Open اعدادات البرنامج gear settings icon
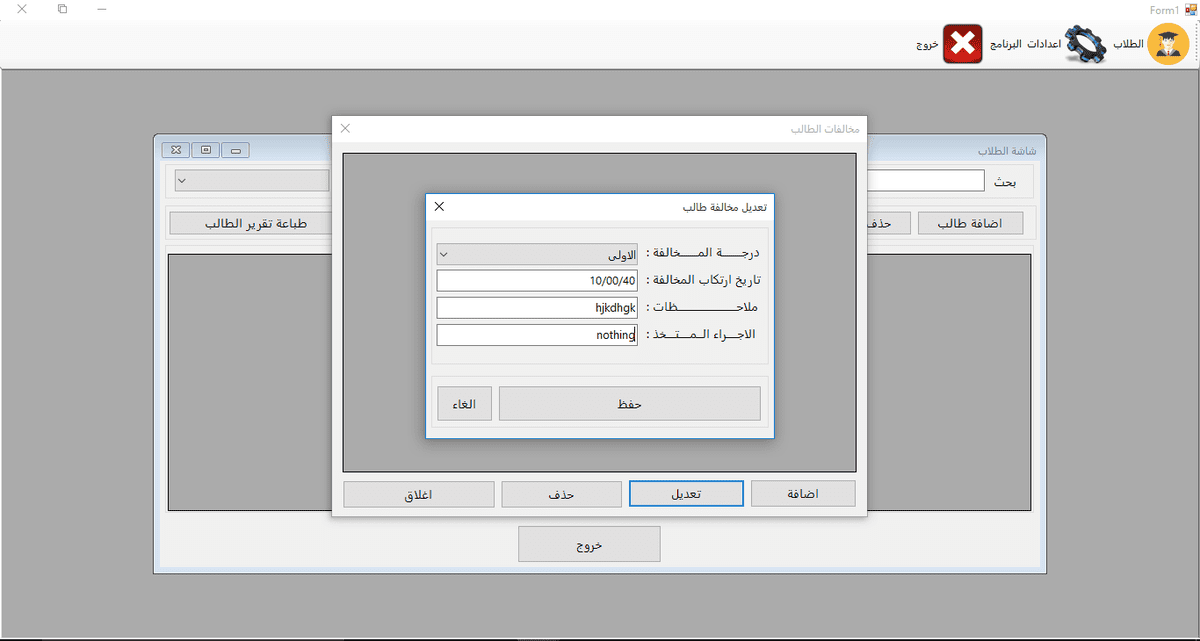Image resolution: width=1200 pixels, height=641 pixels. tap(1085, 45)
